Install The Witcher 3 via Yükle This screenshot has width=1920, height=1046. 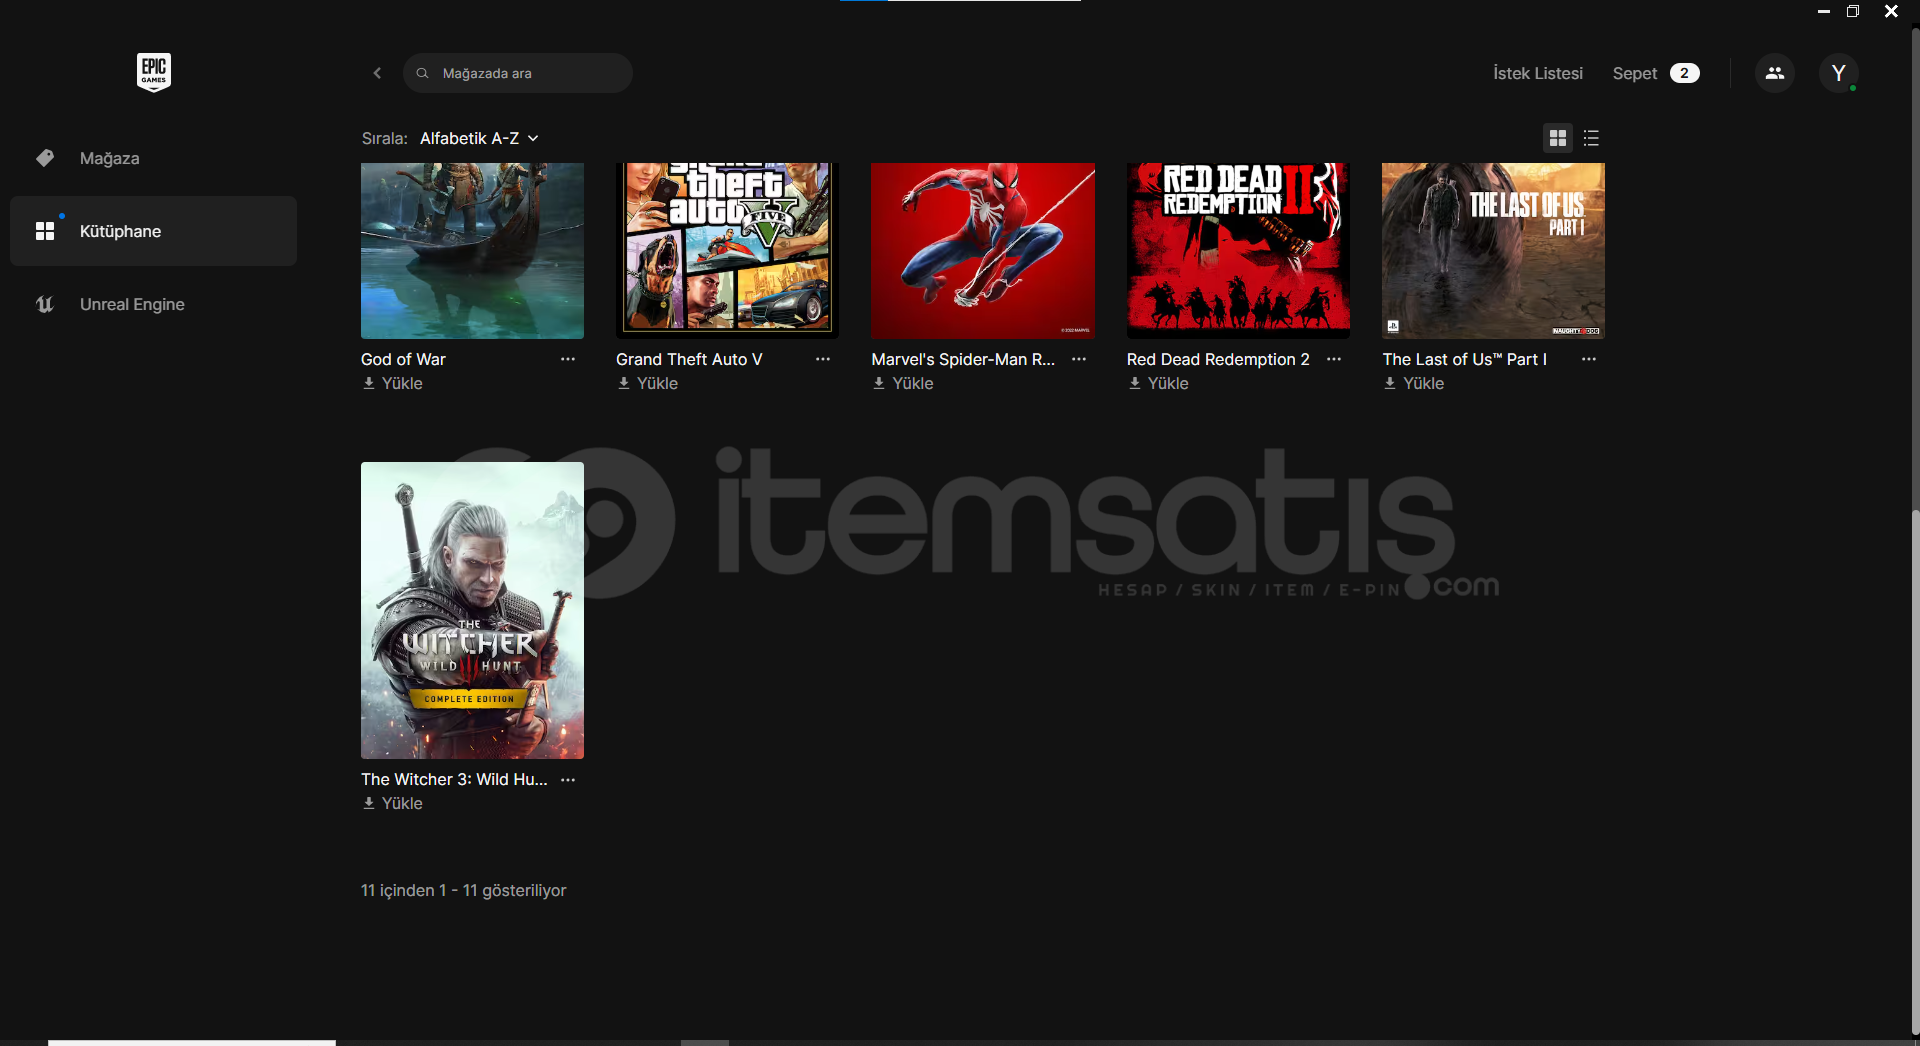[x=392, y=803]
